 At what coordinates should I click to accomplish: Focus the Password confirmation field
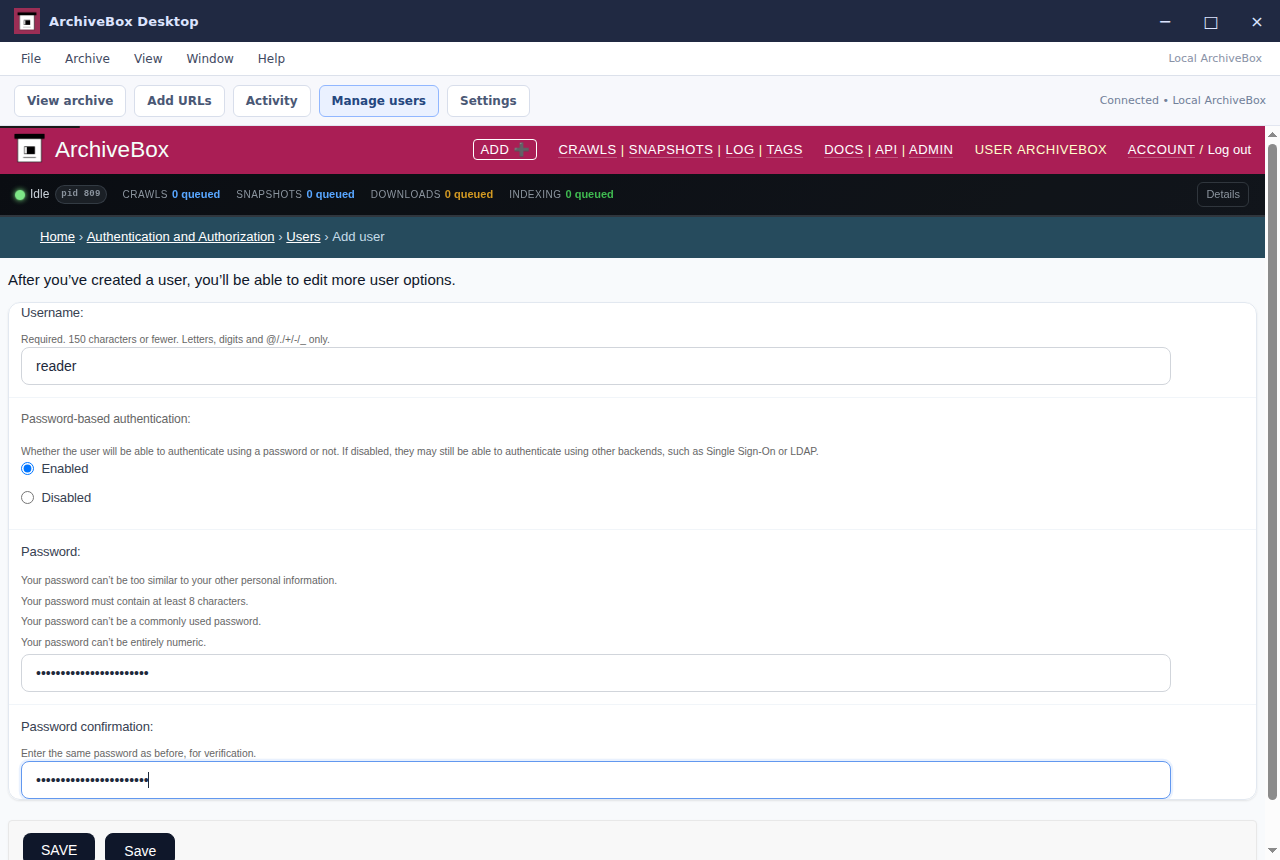(596, 780)
